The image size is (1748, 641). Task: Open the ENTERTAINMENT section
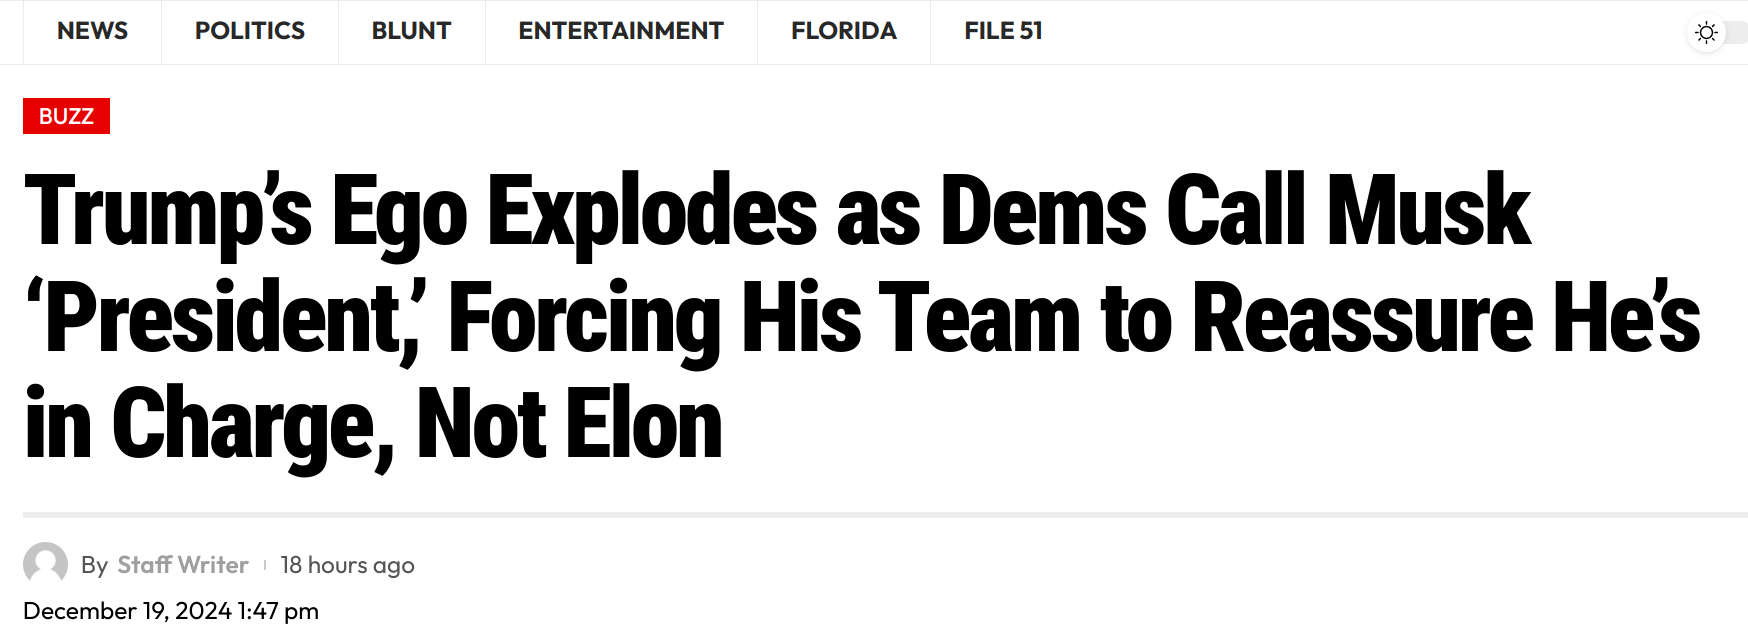pos(621,31)
